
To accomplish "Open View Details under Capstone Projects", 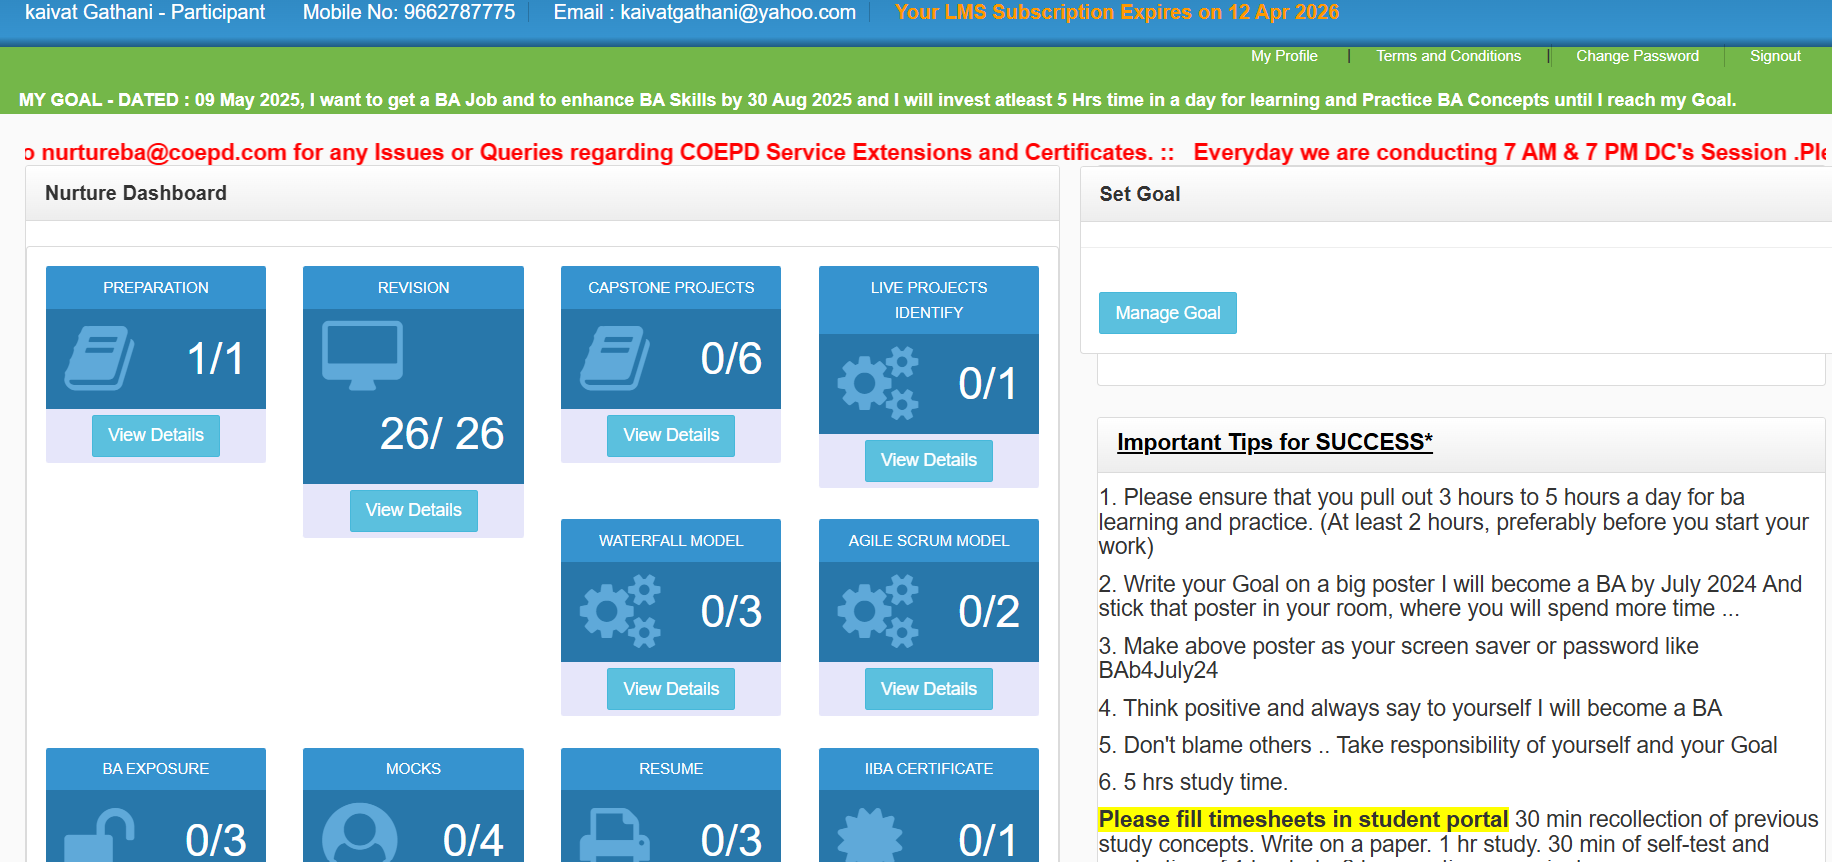I will click(x=671, y=435).
